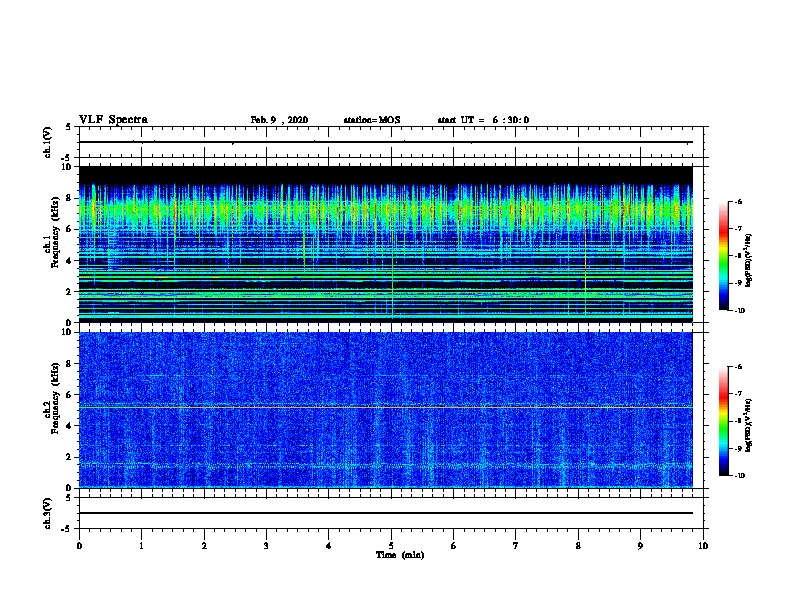The image size is (792, 612).
Task: Click the "4" kHz tick on ch.2 frequency axis
Action: pyautogui.click(x=70, y=426)
